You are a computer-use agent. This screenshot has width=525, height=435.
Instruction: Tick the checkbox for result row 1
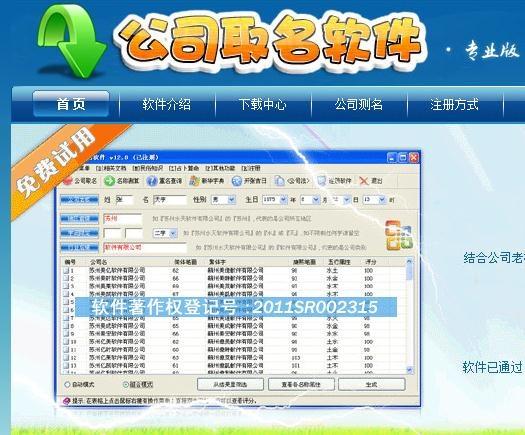point(66,270)
